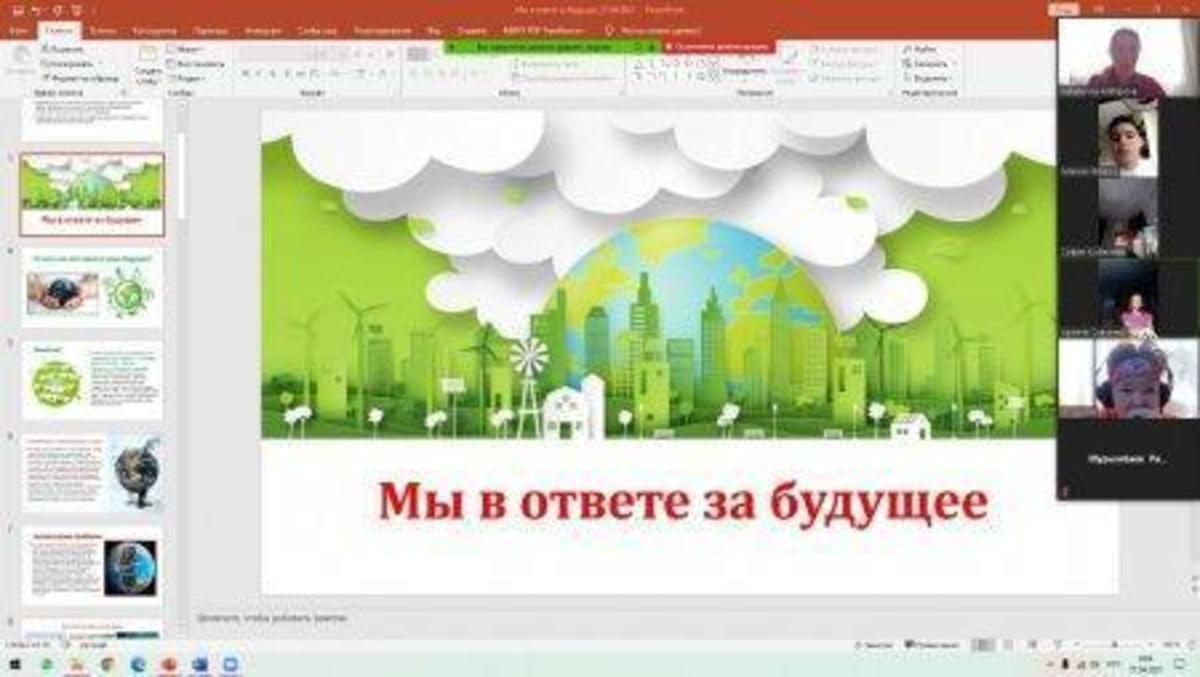Select the globe-in-hands slide thumbnail

tap(92, 290)
